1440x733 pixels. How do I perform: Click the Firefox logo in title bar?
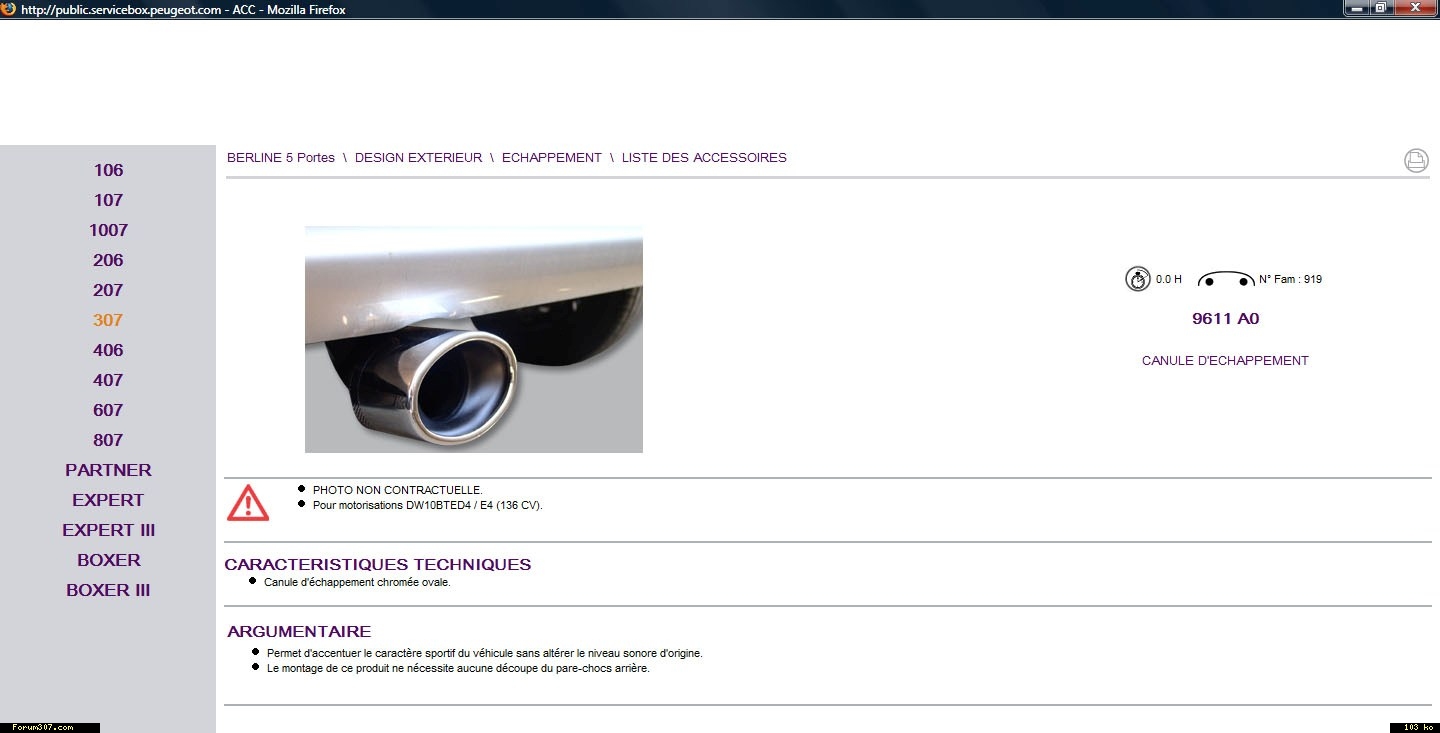[x=8, y=9]
